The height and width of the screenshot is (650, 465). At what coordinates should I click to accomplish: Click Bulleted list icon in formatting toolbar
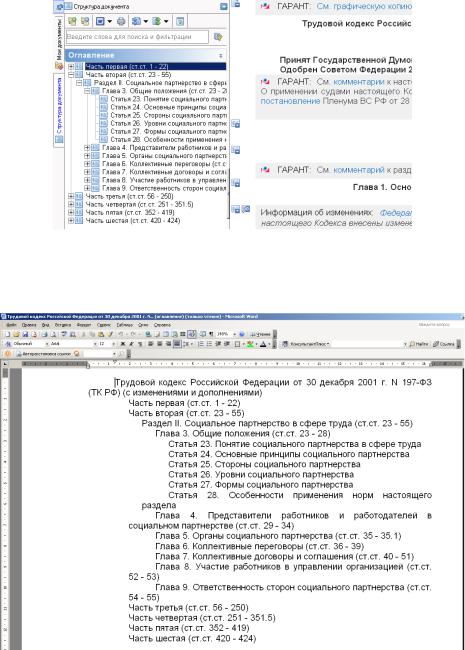pyautogui.click(x=209, y=344)
